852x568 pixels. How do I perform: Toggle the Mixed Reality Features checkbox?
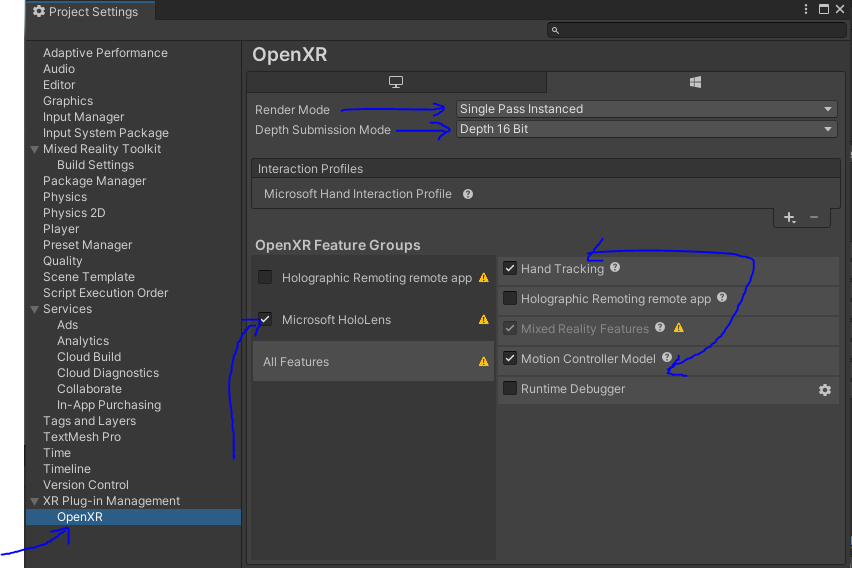pyautogui.click(x=510, y=328)
